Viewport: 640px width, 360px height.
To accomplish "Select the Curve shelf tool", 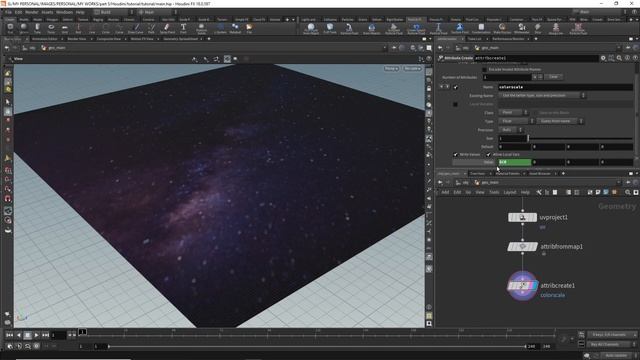I will [x=119, y=28].
